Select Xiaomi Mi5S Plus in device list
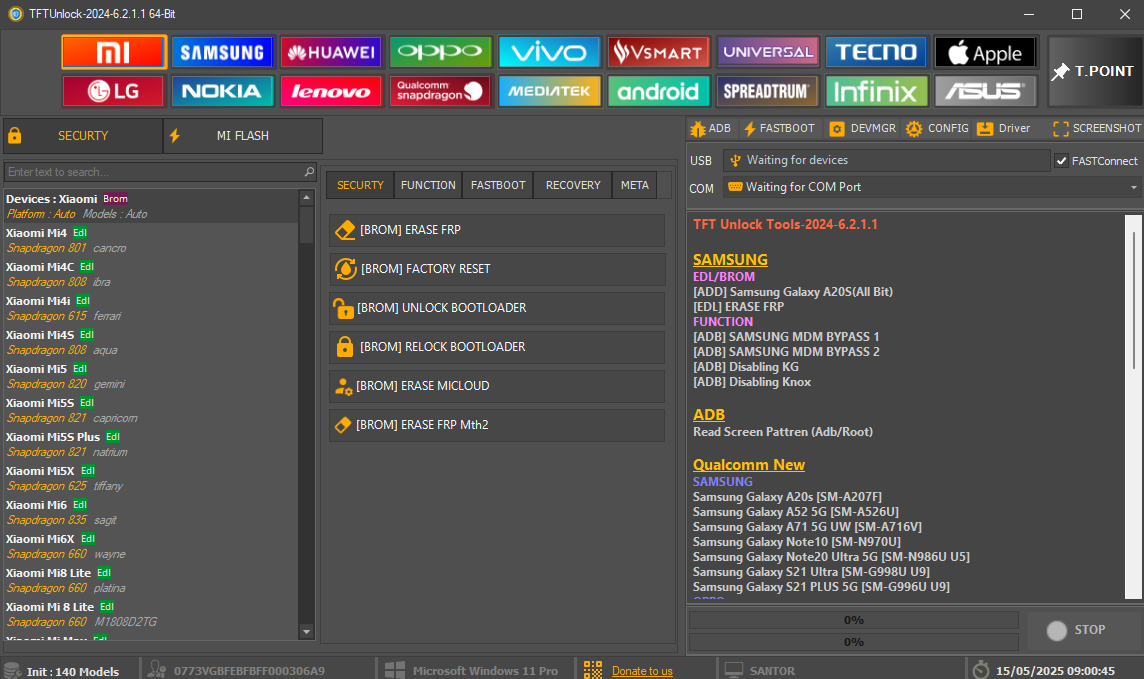This screenshot has width=1144, height=679. point(53,437)
